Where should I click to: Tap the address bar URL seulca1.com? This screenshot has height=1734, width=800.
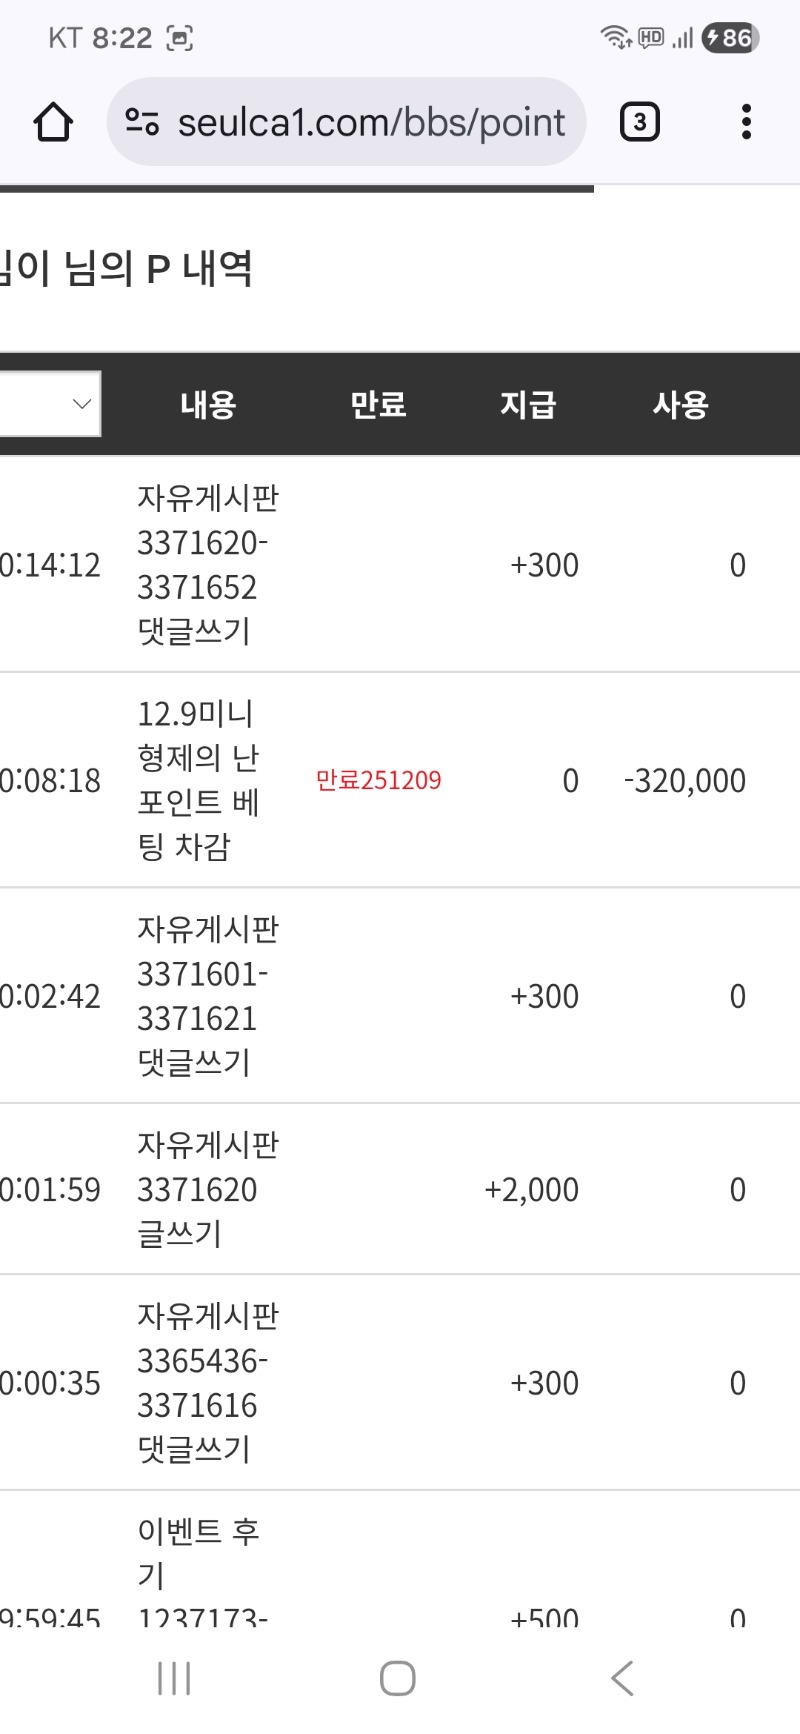point(370,121)
